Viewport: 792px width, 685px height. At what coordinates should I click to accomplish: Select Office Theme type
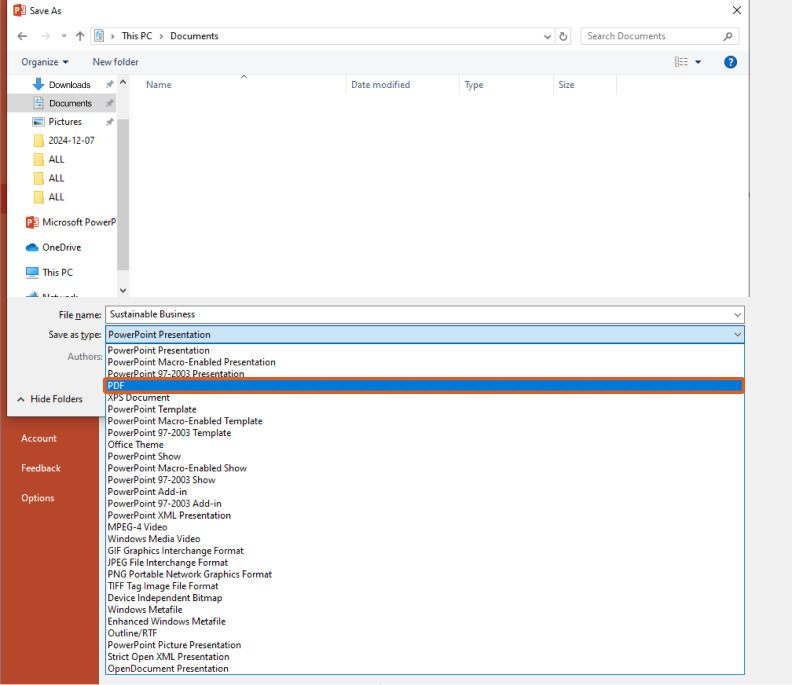(x=425, y=445)
